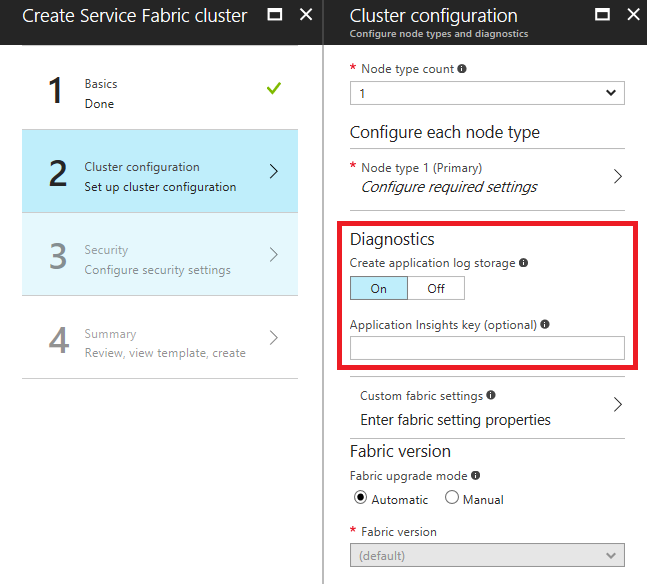Screen dimensions: 647x584
Task: Select step 2 Cluster configuration
Action: (x=160, y=171)
